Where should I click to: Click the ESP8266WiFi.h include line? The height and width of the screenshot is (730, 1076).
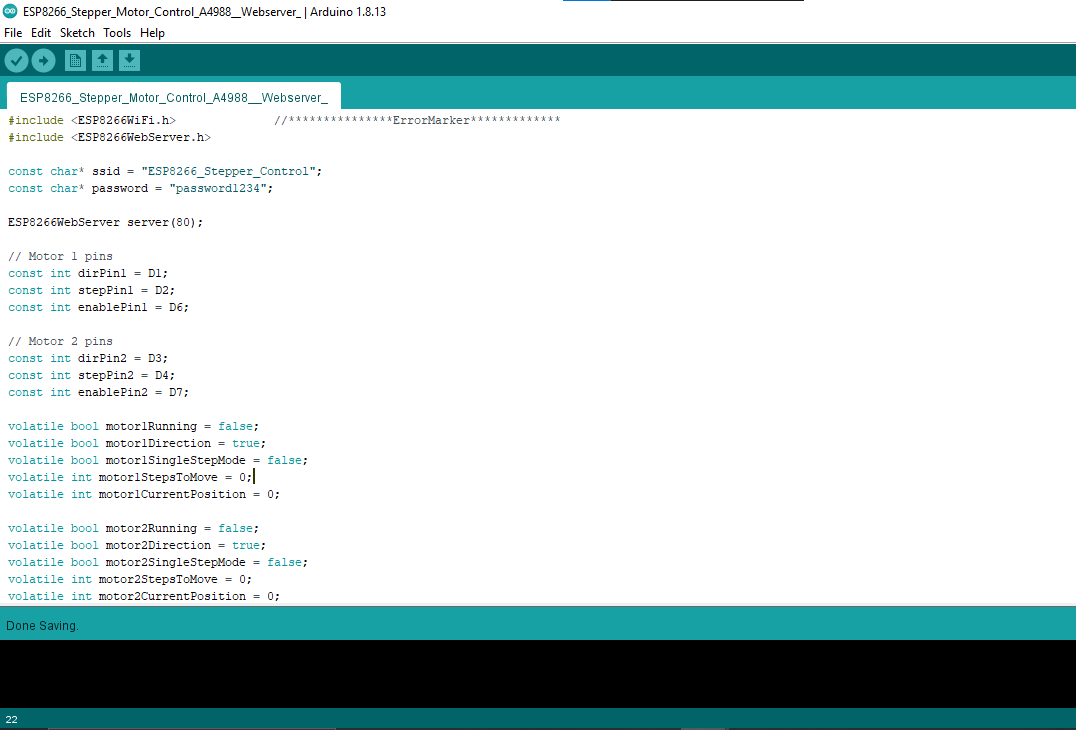tap(92, 120)
